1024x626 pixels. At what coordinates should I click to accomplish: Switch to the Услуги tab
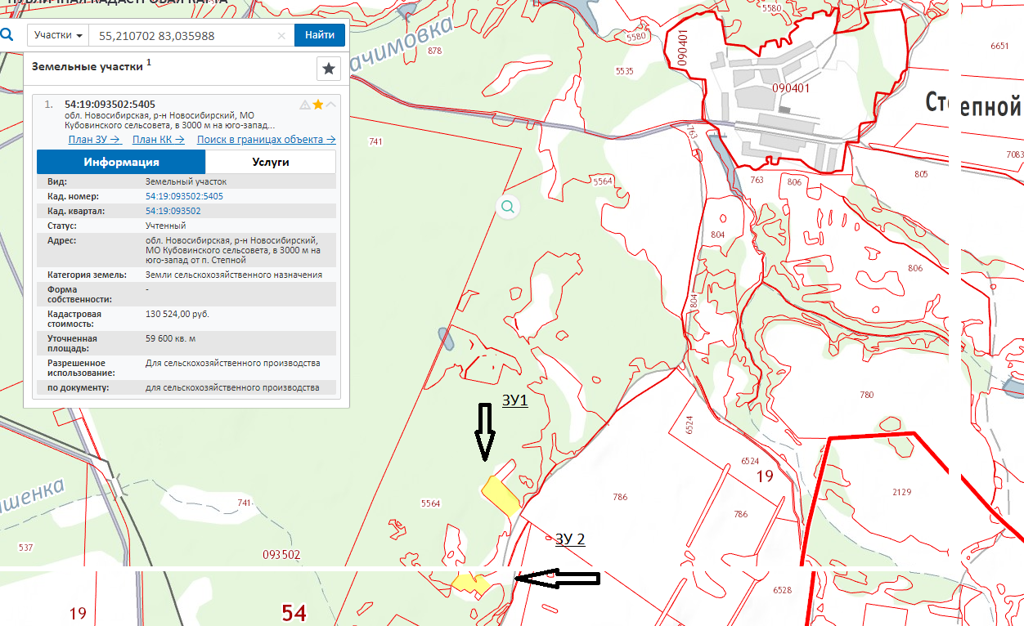(270, 162)
